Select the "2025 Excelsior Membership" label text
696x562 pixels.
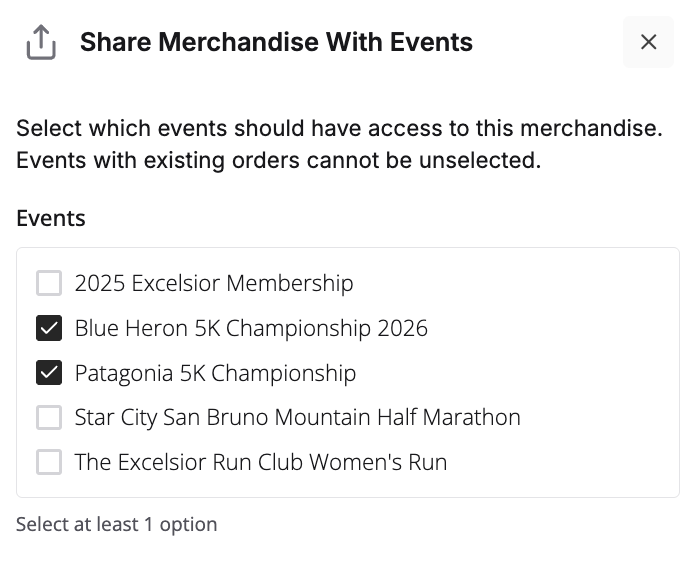(214, 283)
